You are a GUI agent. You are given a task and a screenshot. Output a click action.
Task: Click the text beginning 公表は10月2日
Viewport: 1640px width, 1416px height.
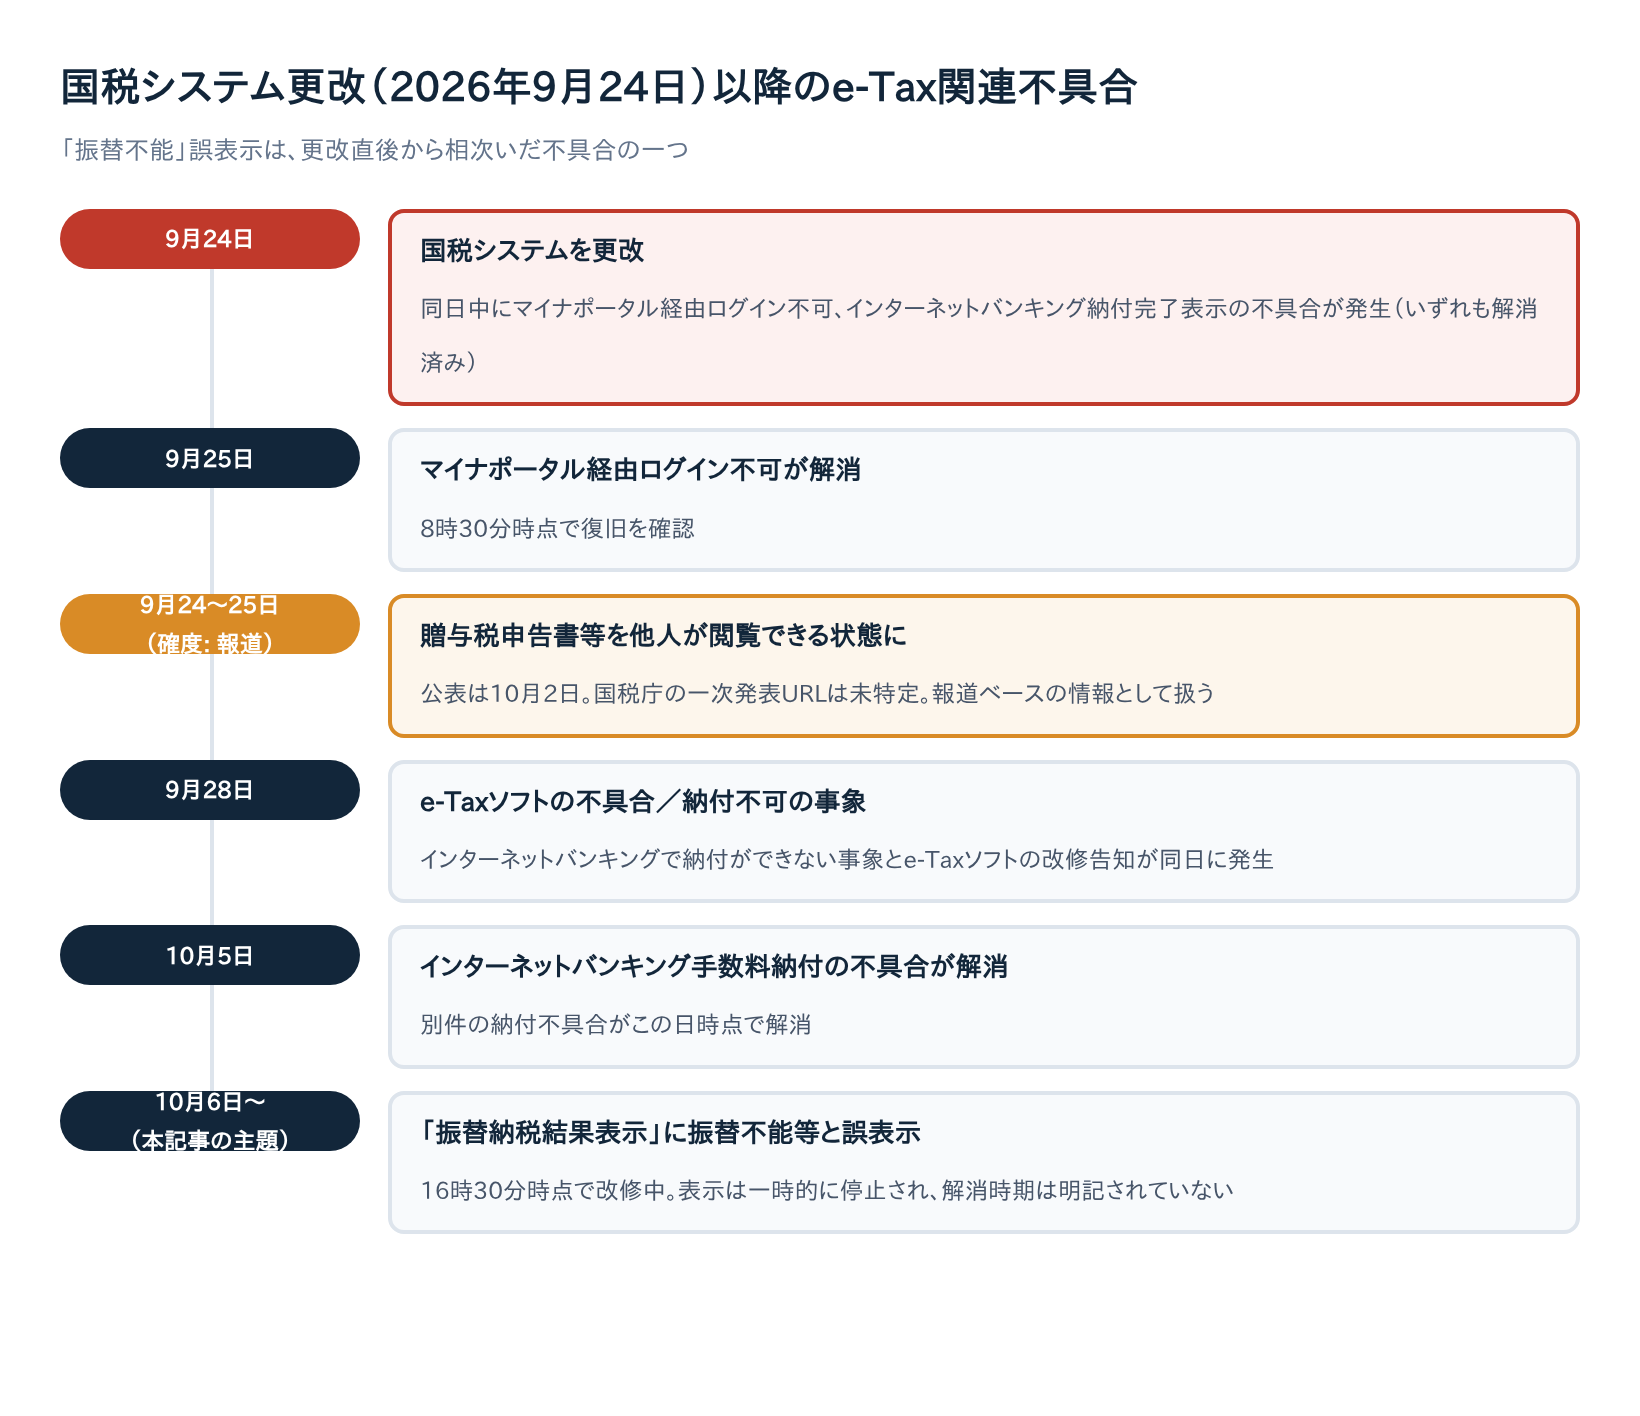pyautogui.click(x=817, y=694)
